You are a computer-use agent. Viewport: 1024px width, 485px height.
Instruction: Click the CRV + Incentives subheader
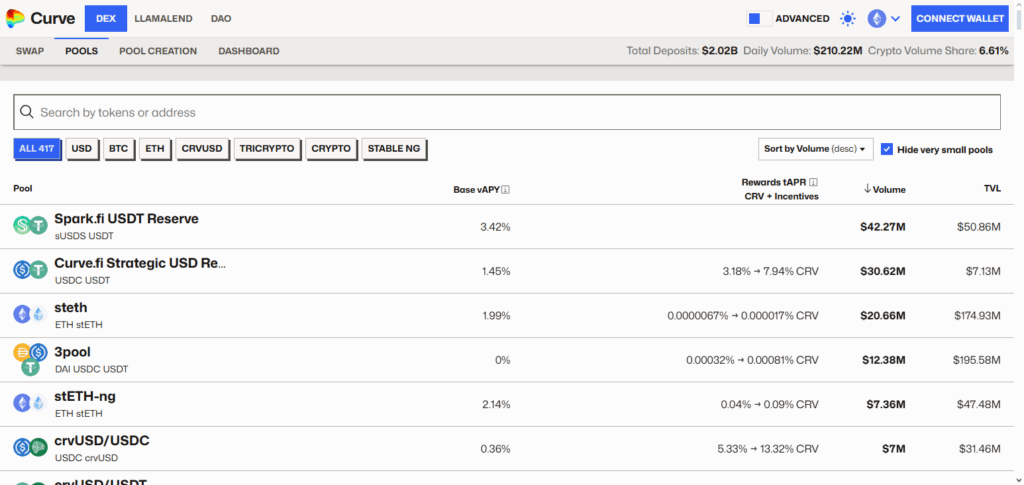[782, 196]
